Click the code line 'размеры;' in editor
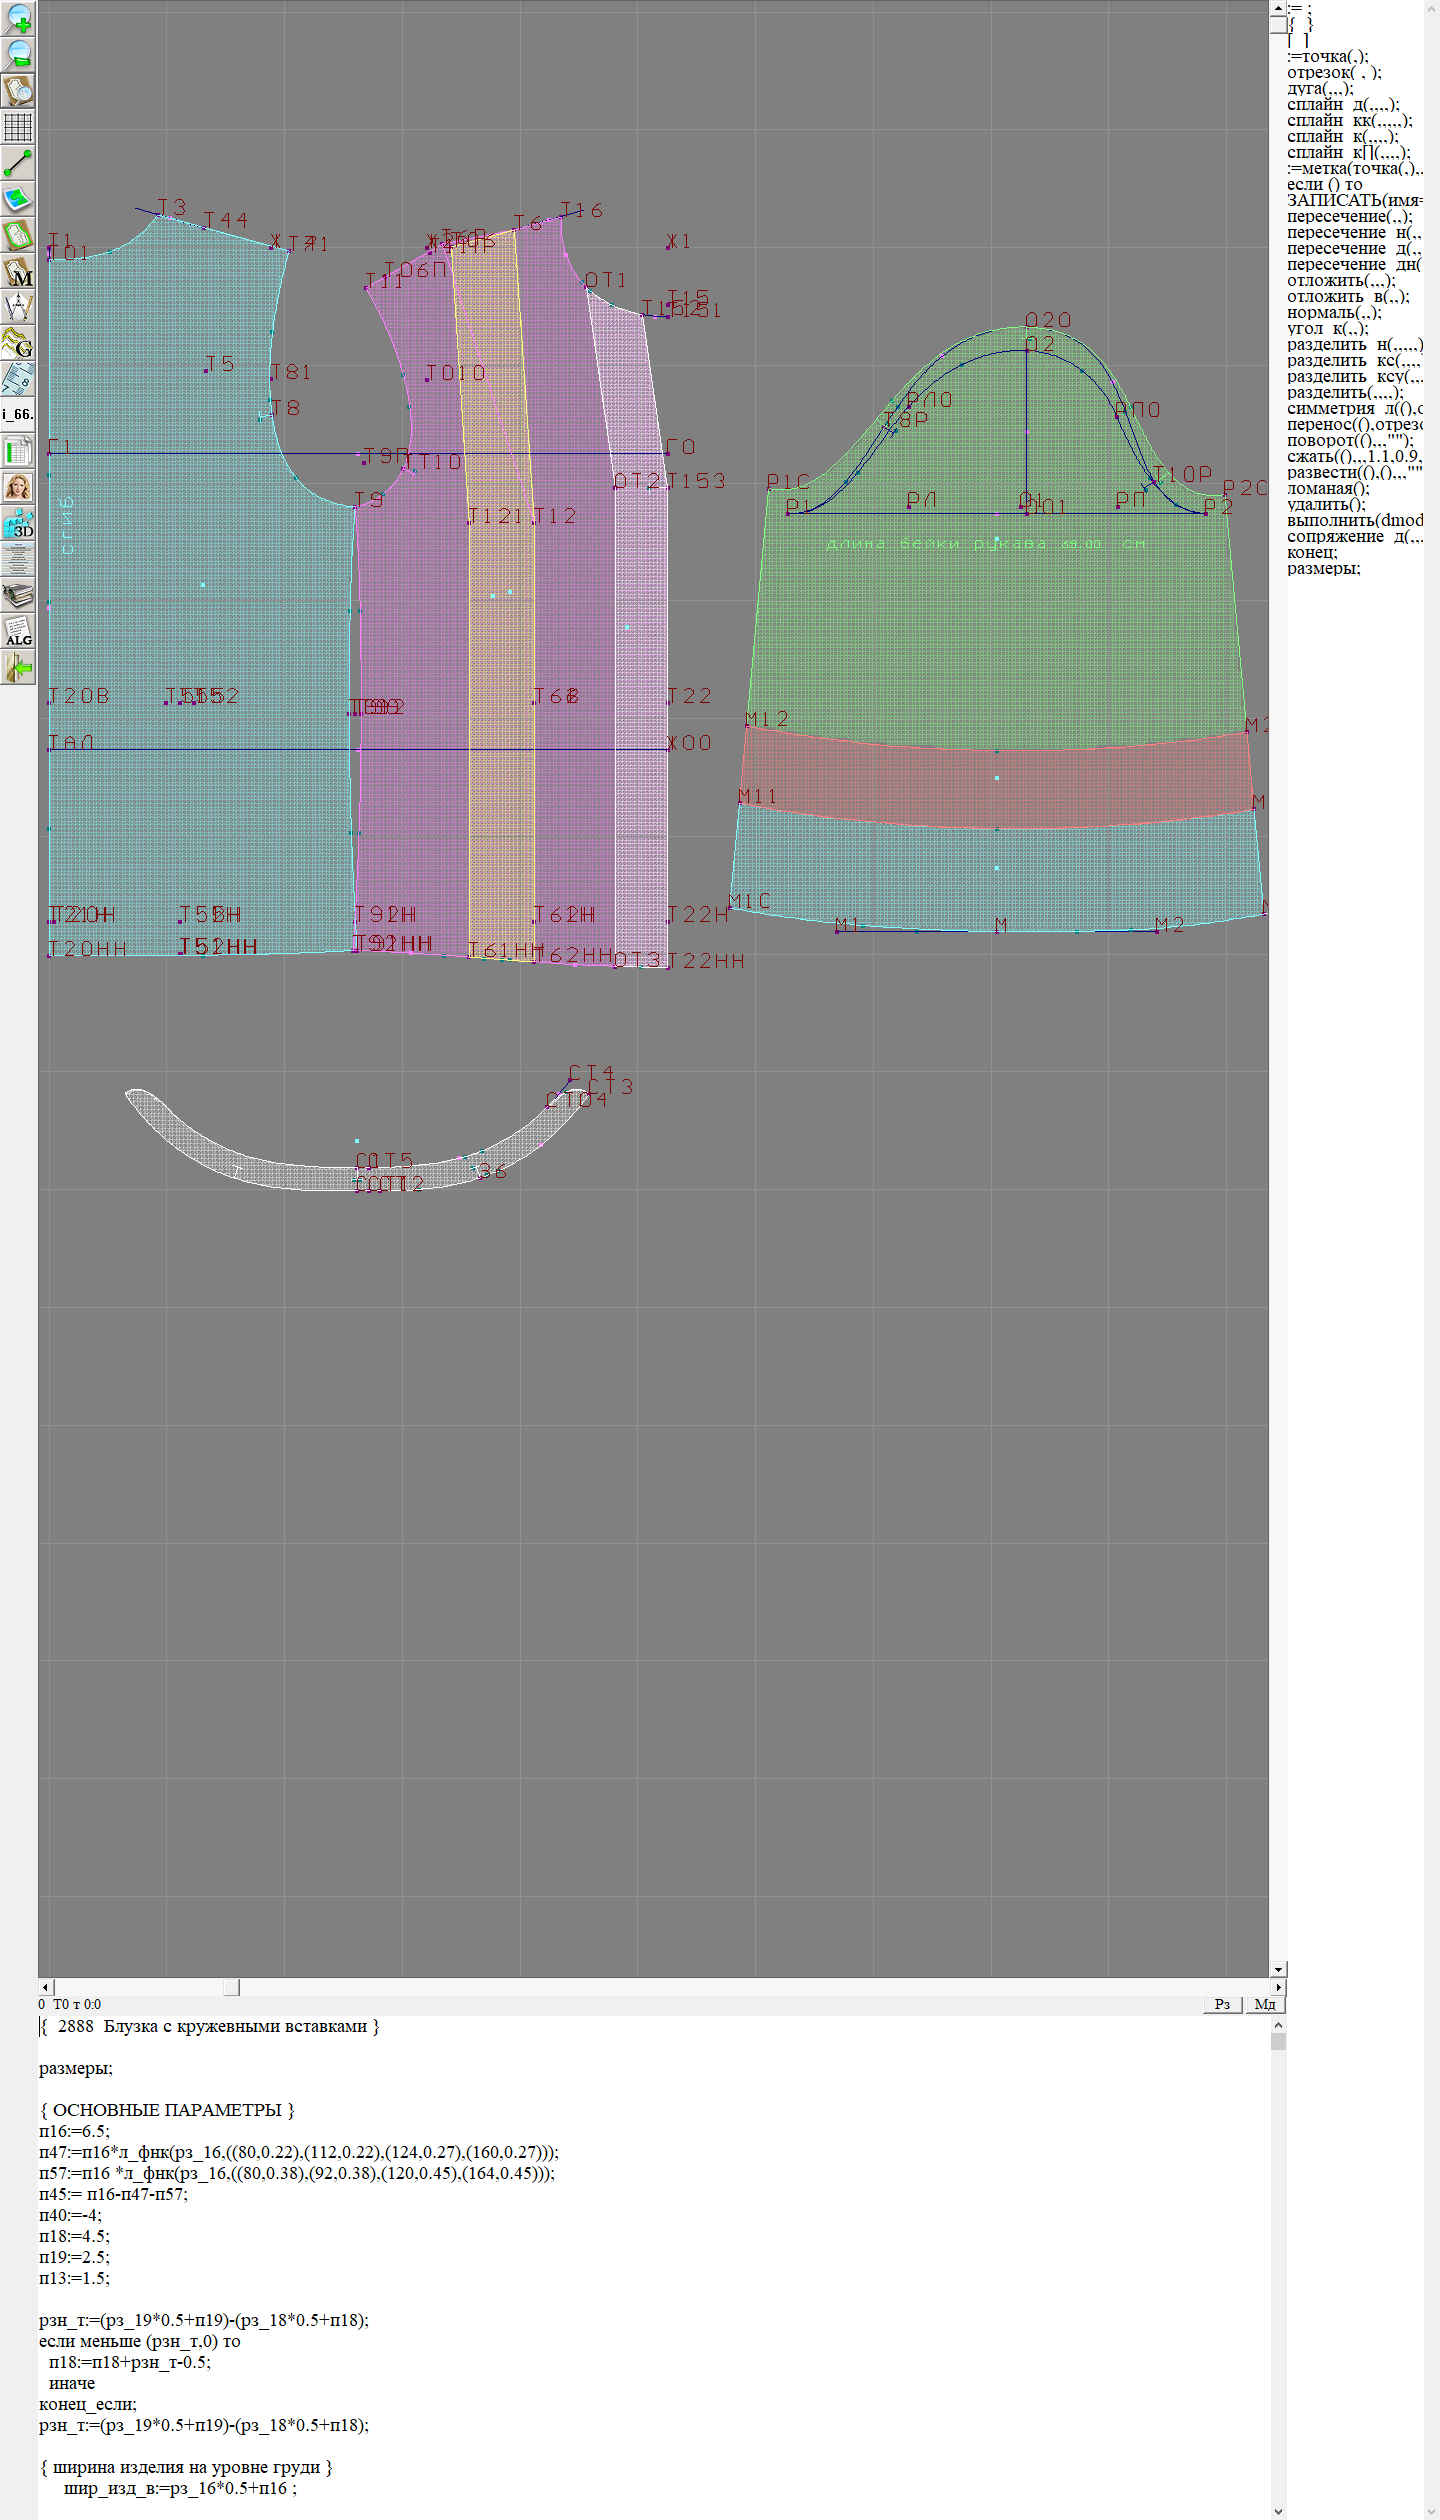This screenshot has height=2520, width=1440. [x=76, y=2067]
